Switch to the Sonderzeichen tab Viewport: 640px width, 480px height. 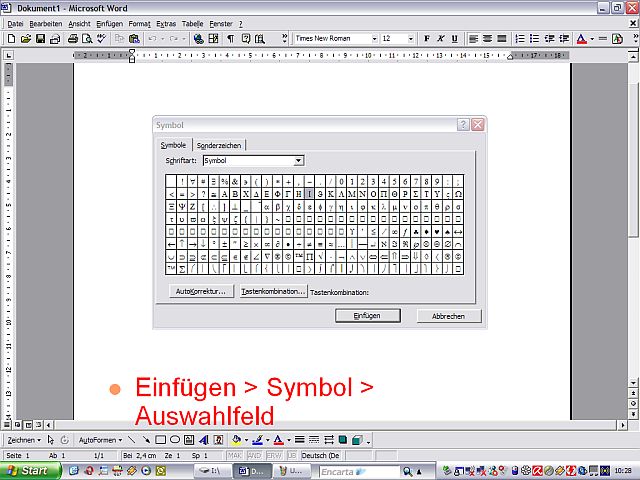(x=219, y=145)
